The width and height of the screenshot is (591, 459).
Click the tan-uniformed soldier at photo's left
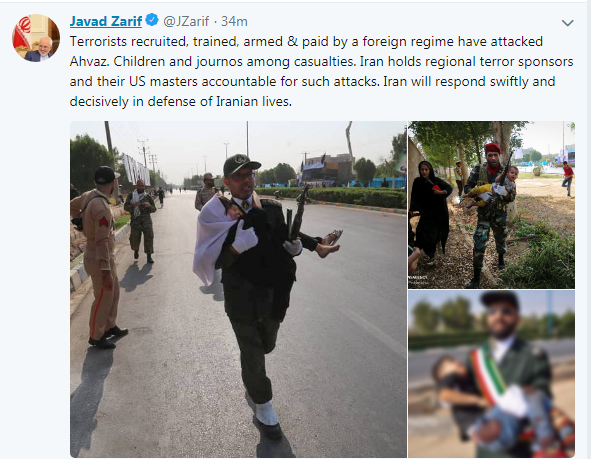pyautogui.click(x=98, y=257)
